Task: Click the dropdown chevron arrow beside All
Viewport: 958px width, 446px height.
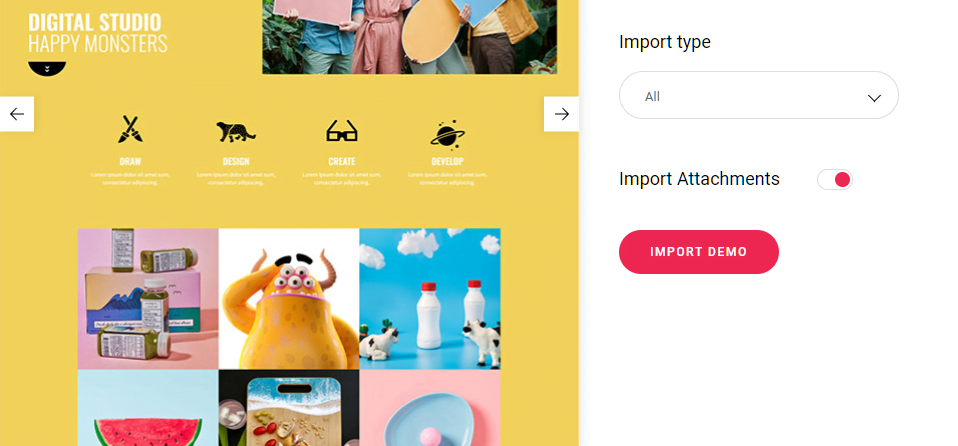Action: 874,98
